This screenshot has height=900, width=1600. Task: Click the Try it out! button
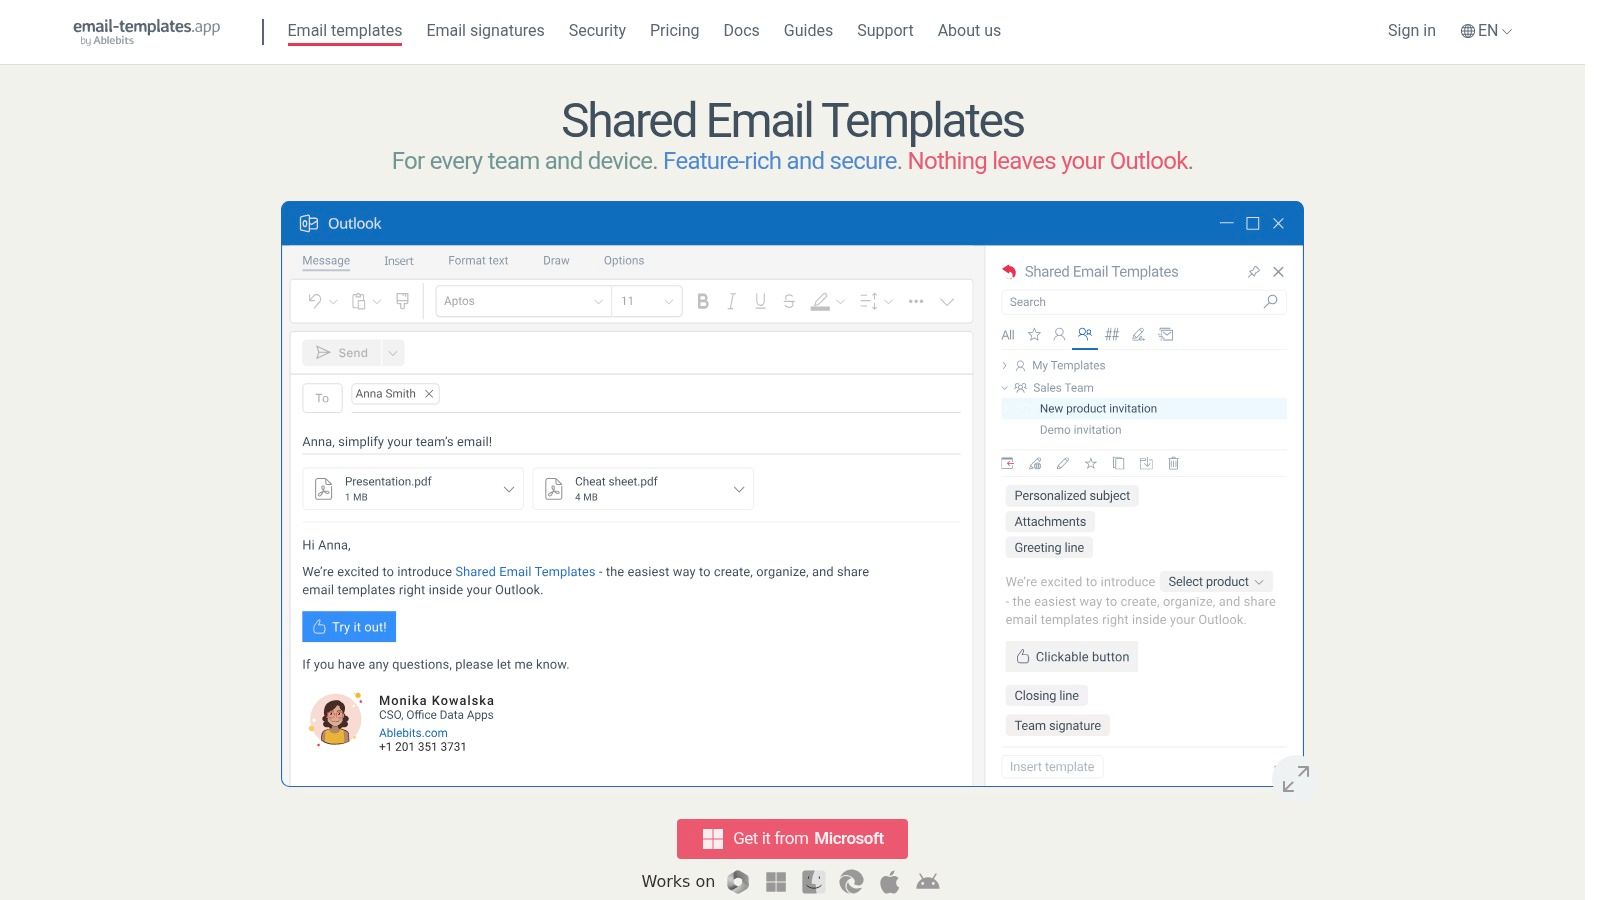point(349,627)
